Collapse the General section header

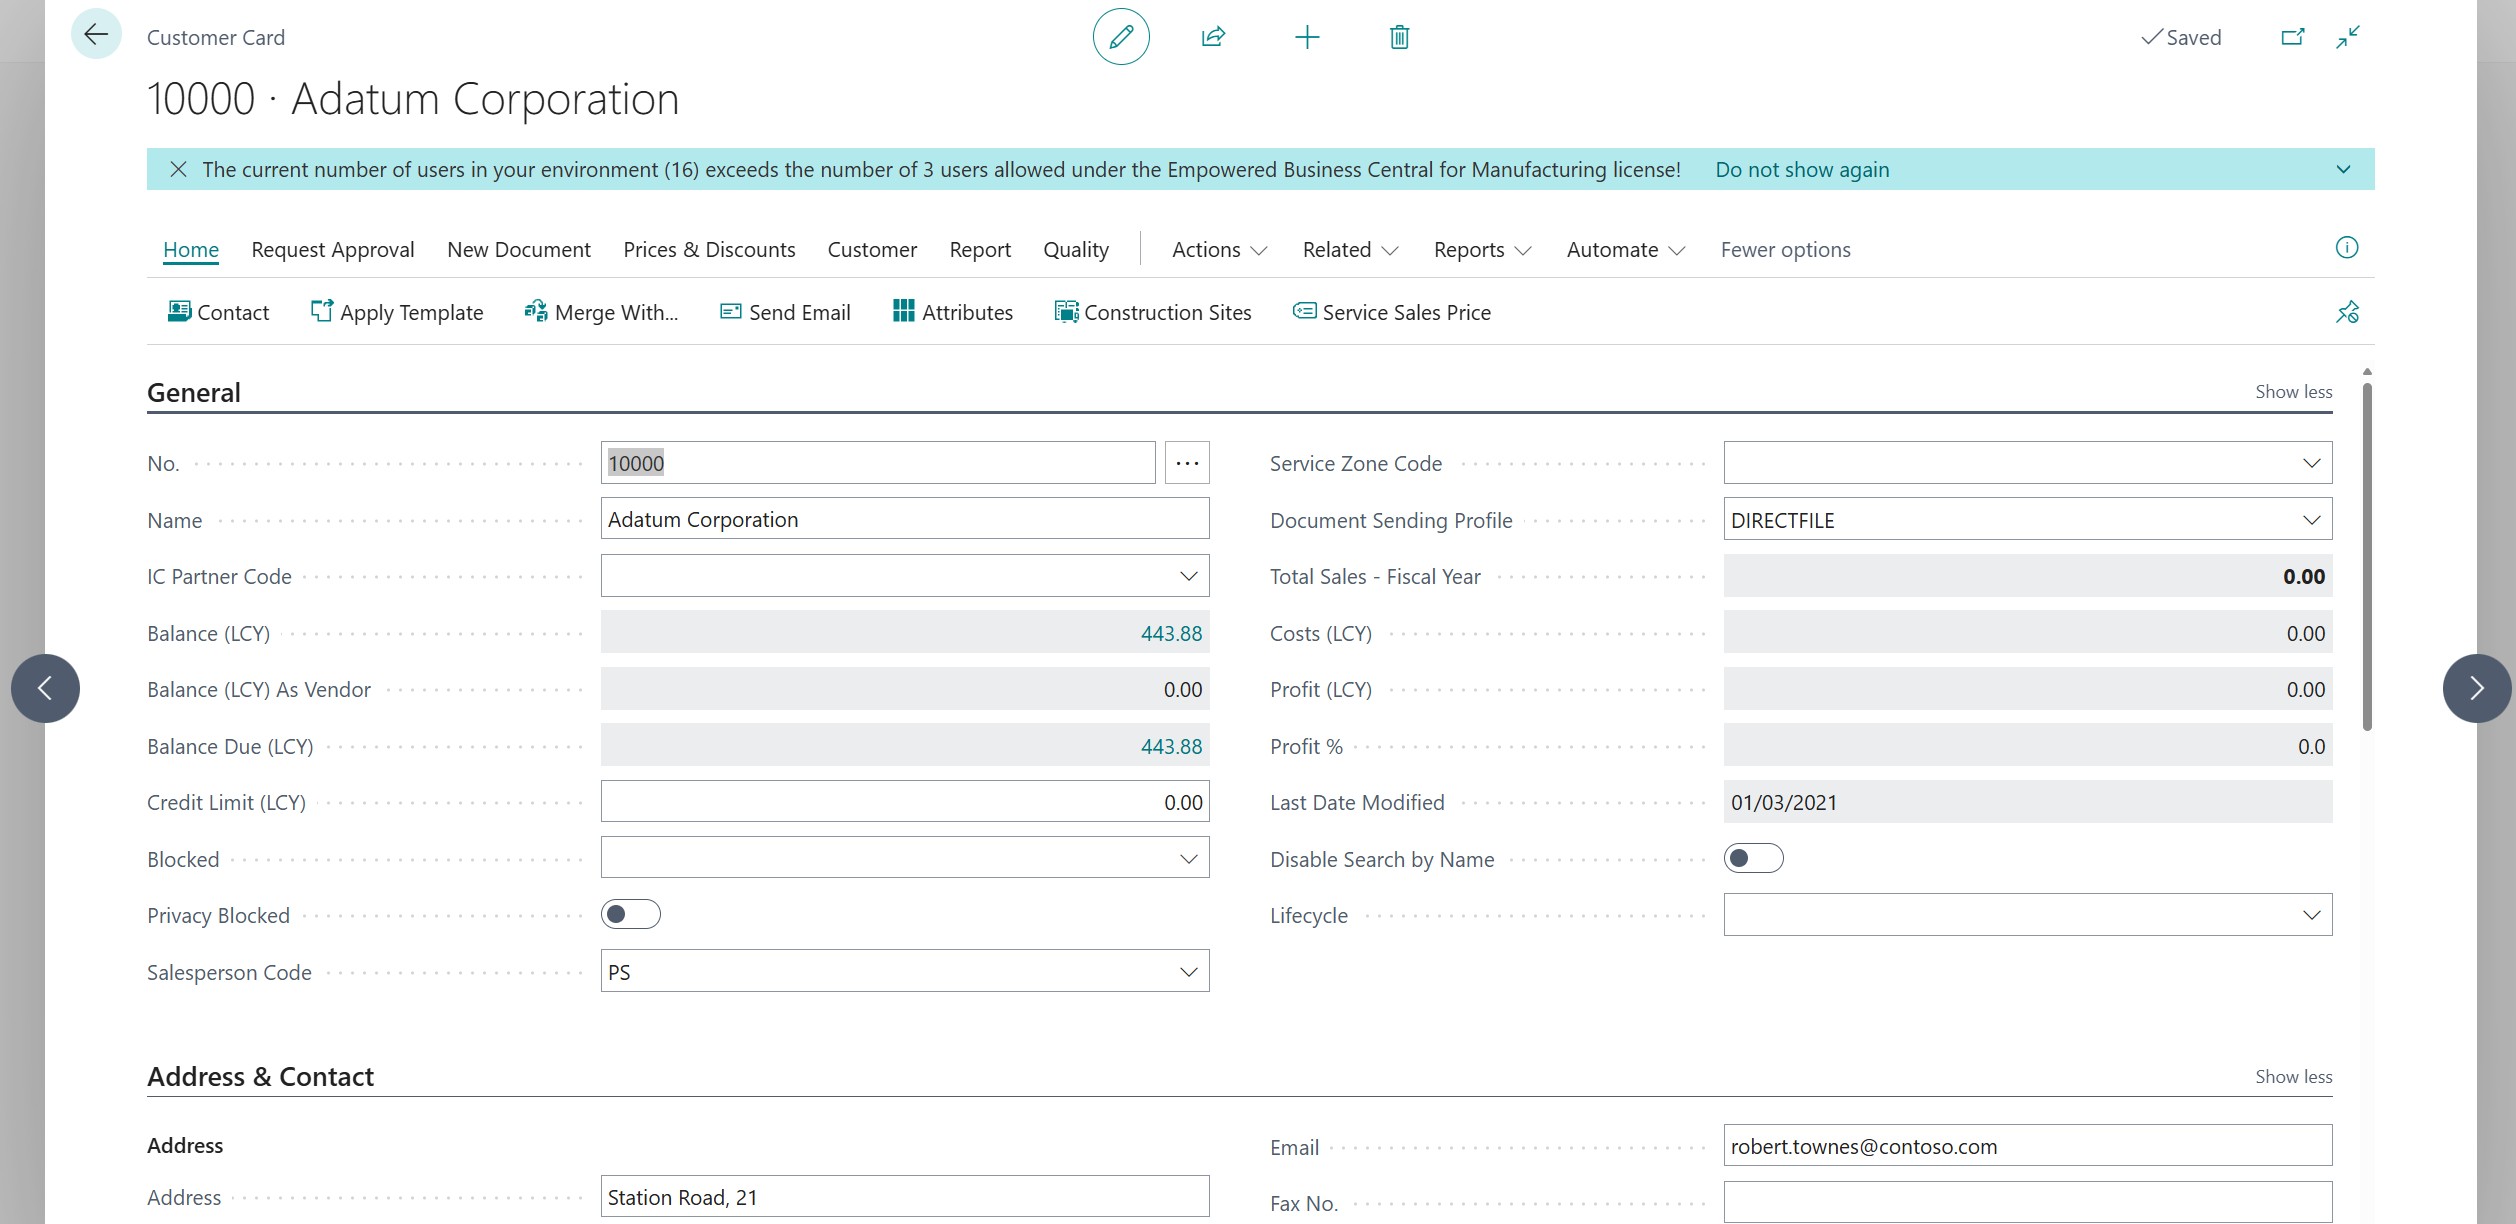(x=194, y=392)
